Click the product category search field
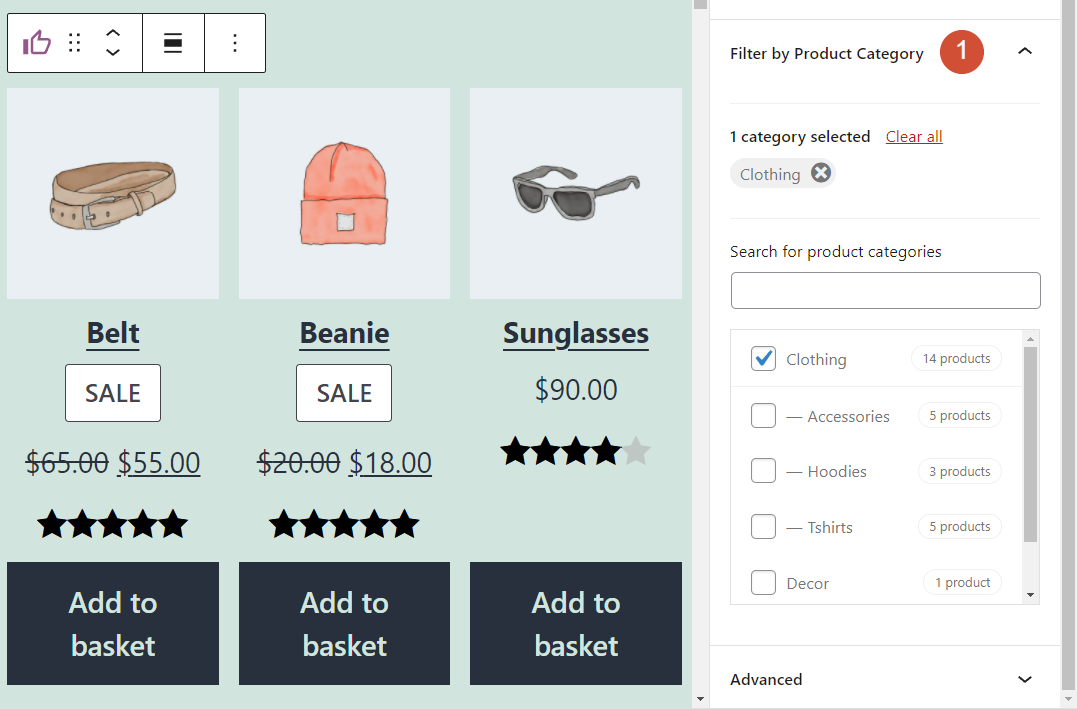Viewport: 1077px width, 709px height. (x=885, y=290)
